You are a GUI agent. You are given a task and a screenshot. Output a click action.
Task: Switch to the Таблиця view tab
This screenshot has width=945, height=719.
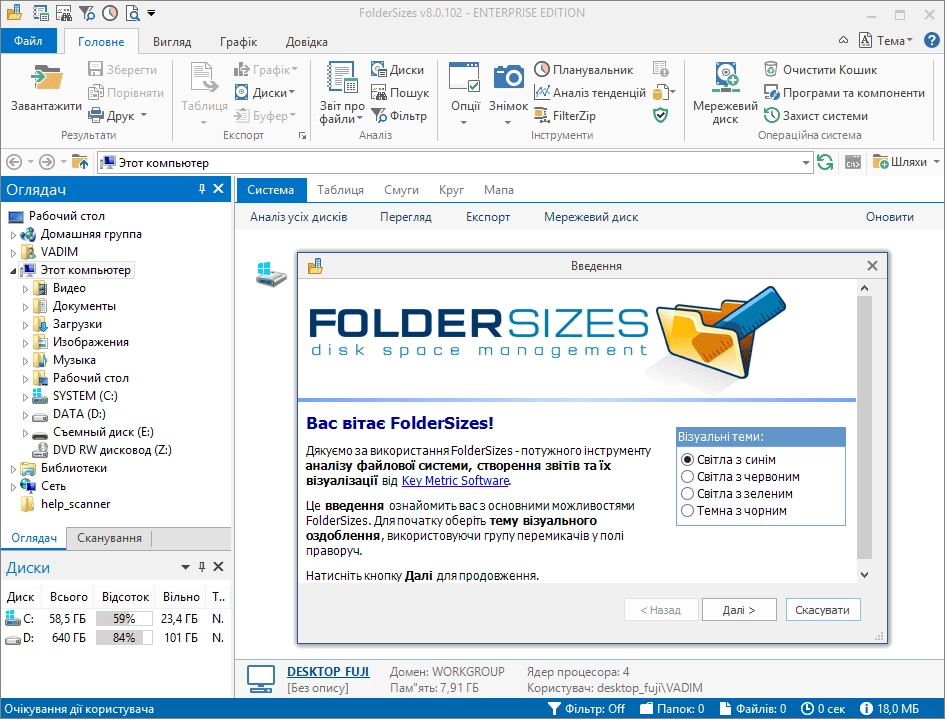pos(340,190)
